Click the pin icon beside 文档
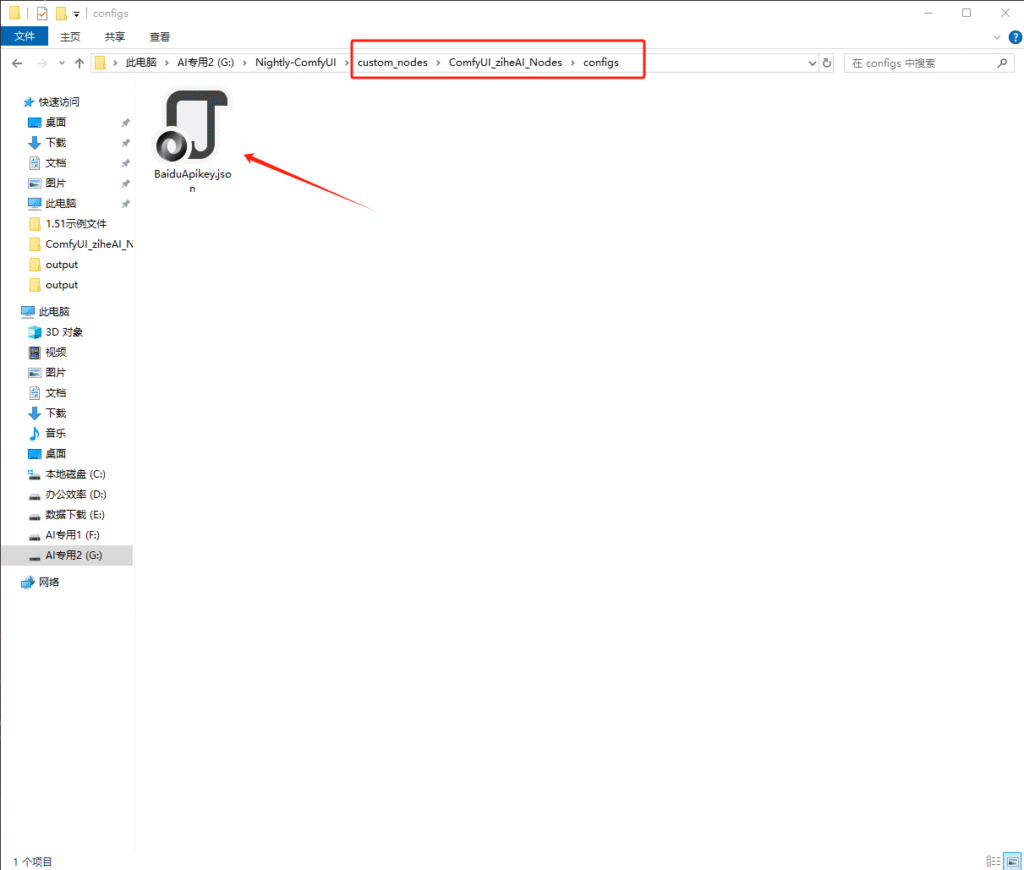The height and width of the screenshot is (870, 1024). 125,163
